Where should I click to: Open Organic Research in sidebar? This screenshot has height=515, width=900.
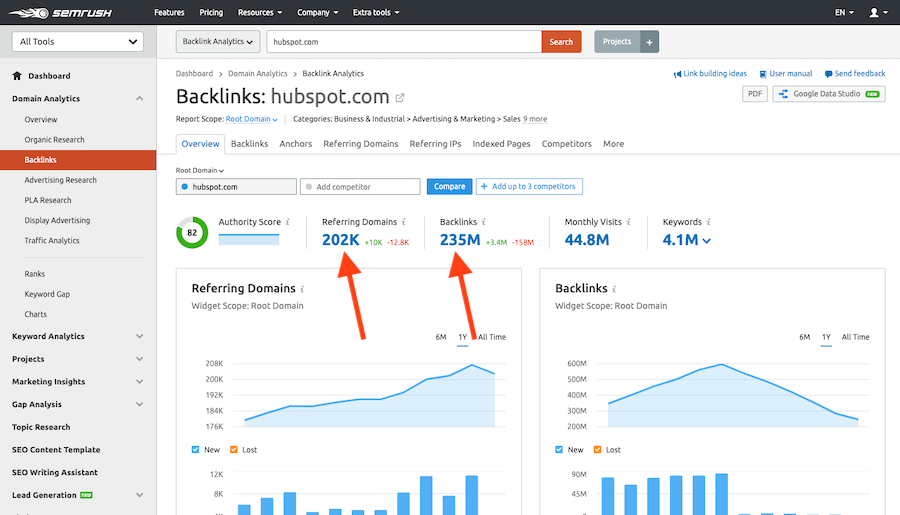point(55,140)
